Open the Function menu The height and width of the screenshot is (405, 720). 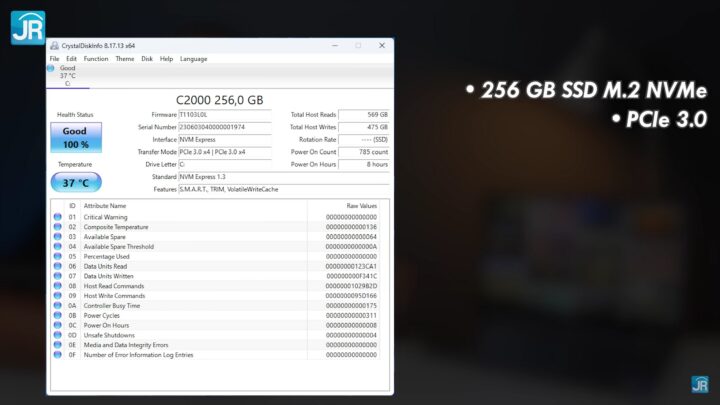[x=96, y=59]
